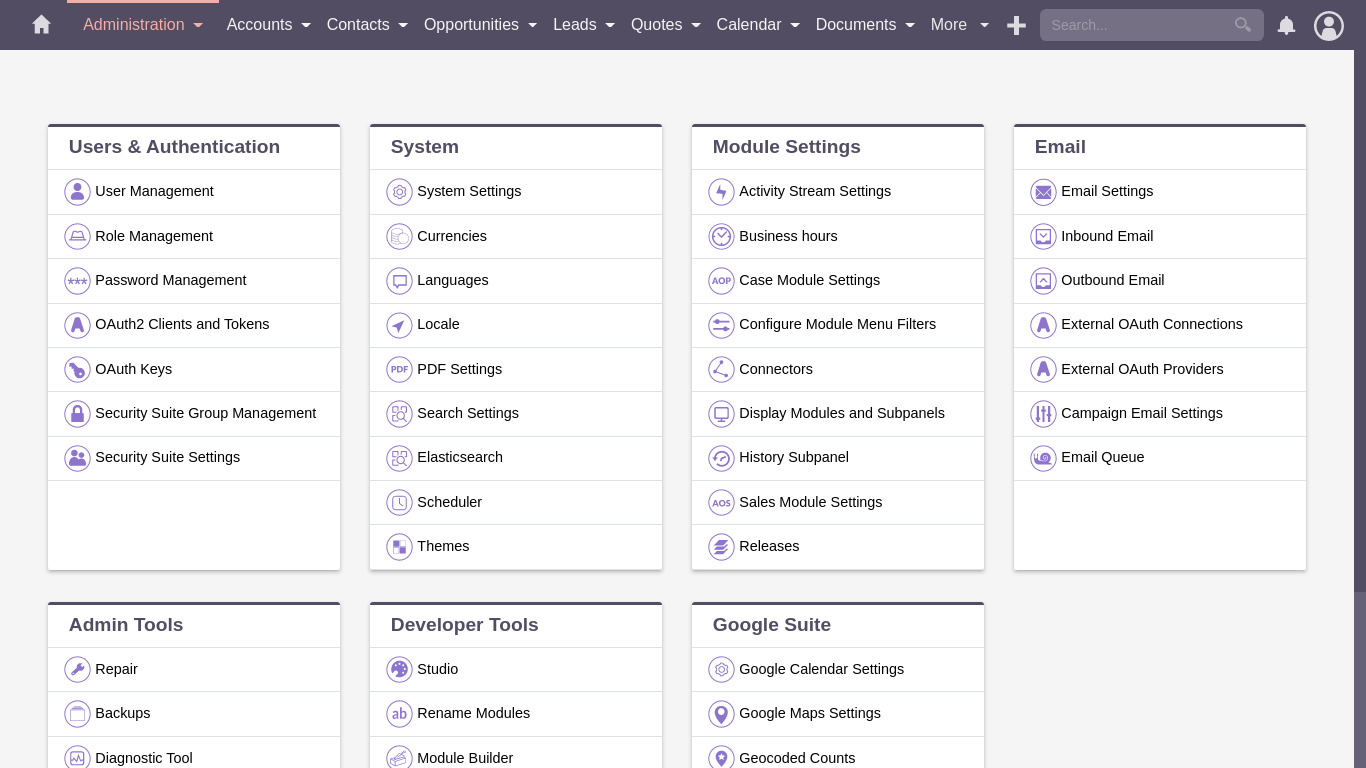Open the Administration menu tab
The image size is (1366, 768).
click(134, 25)
